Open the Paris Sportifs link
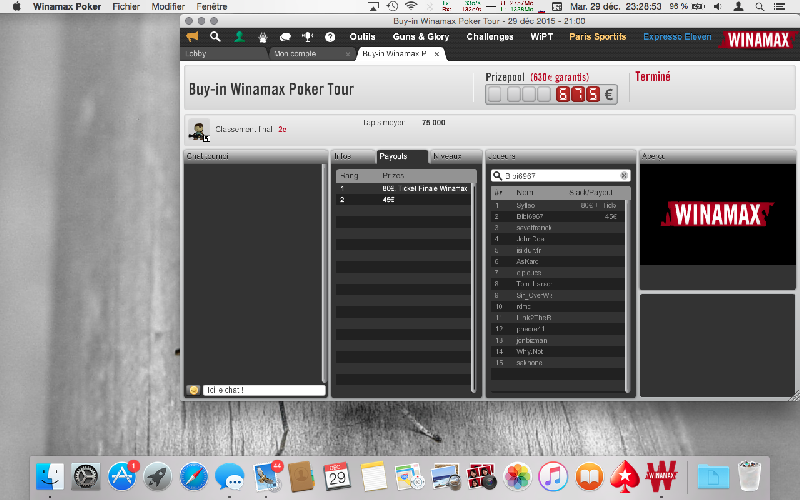 click(x=597, y=37)
